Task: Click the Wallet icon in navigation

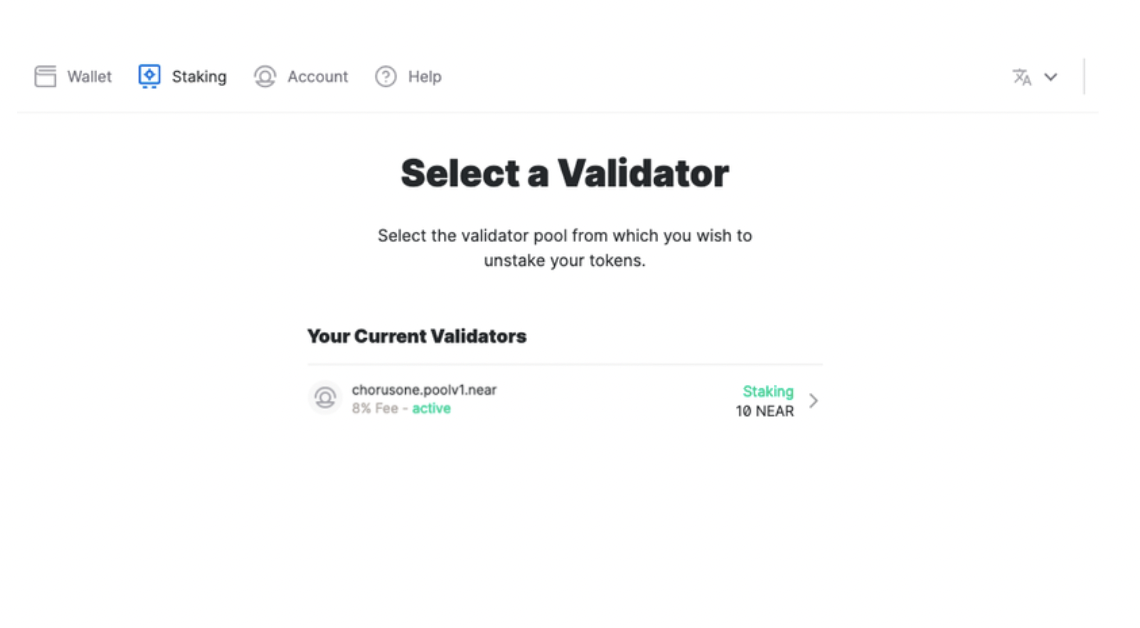Action: click(x=45, y=77)
